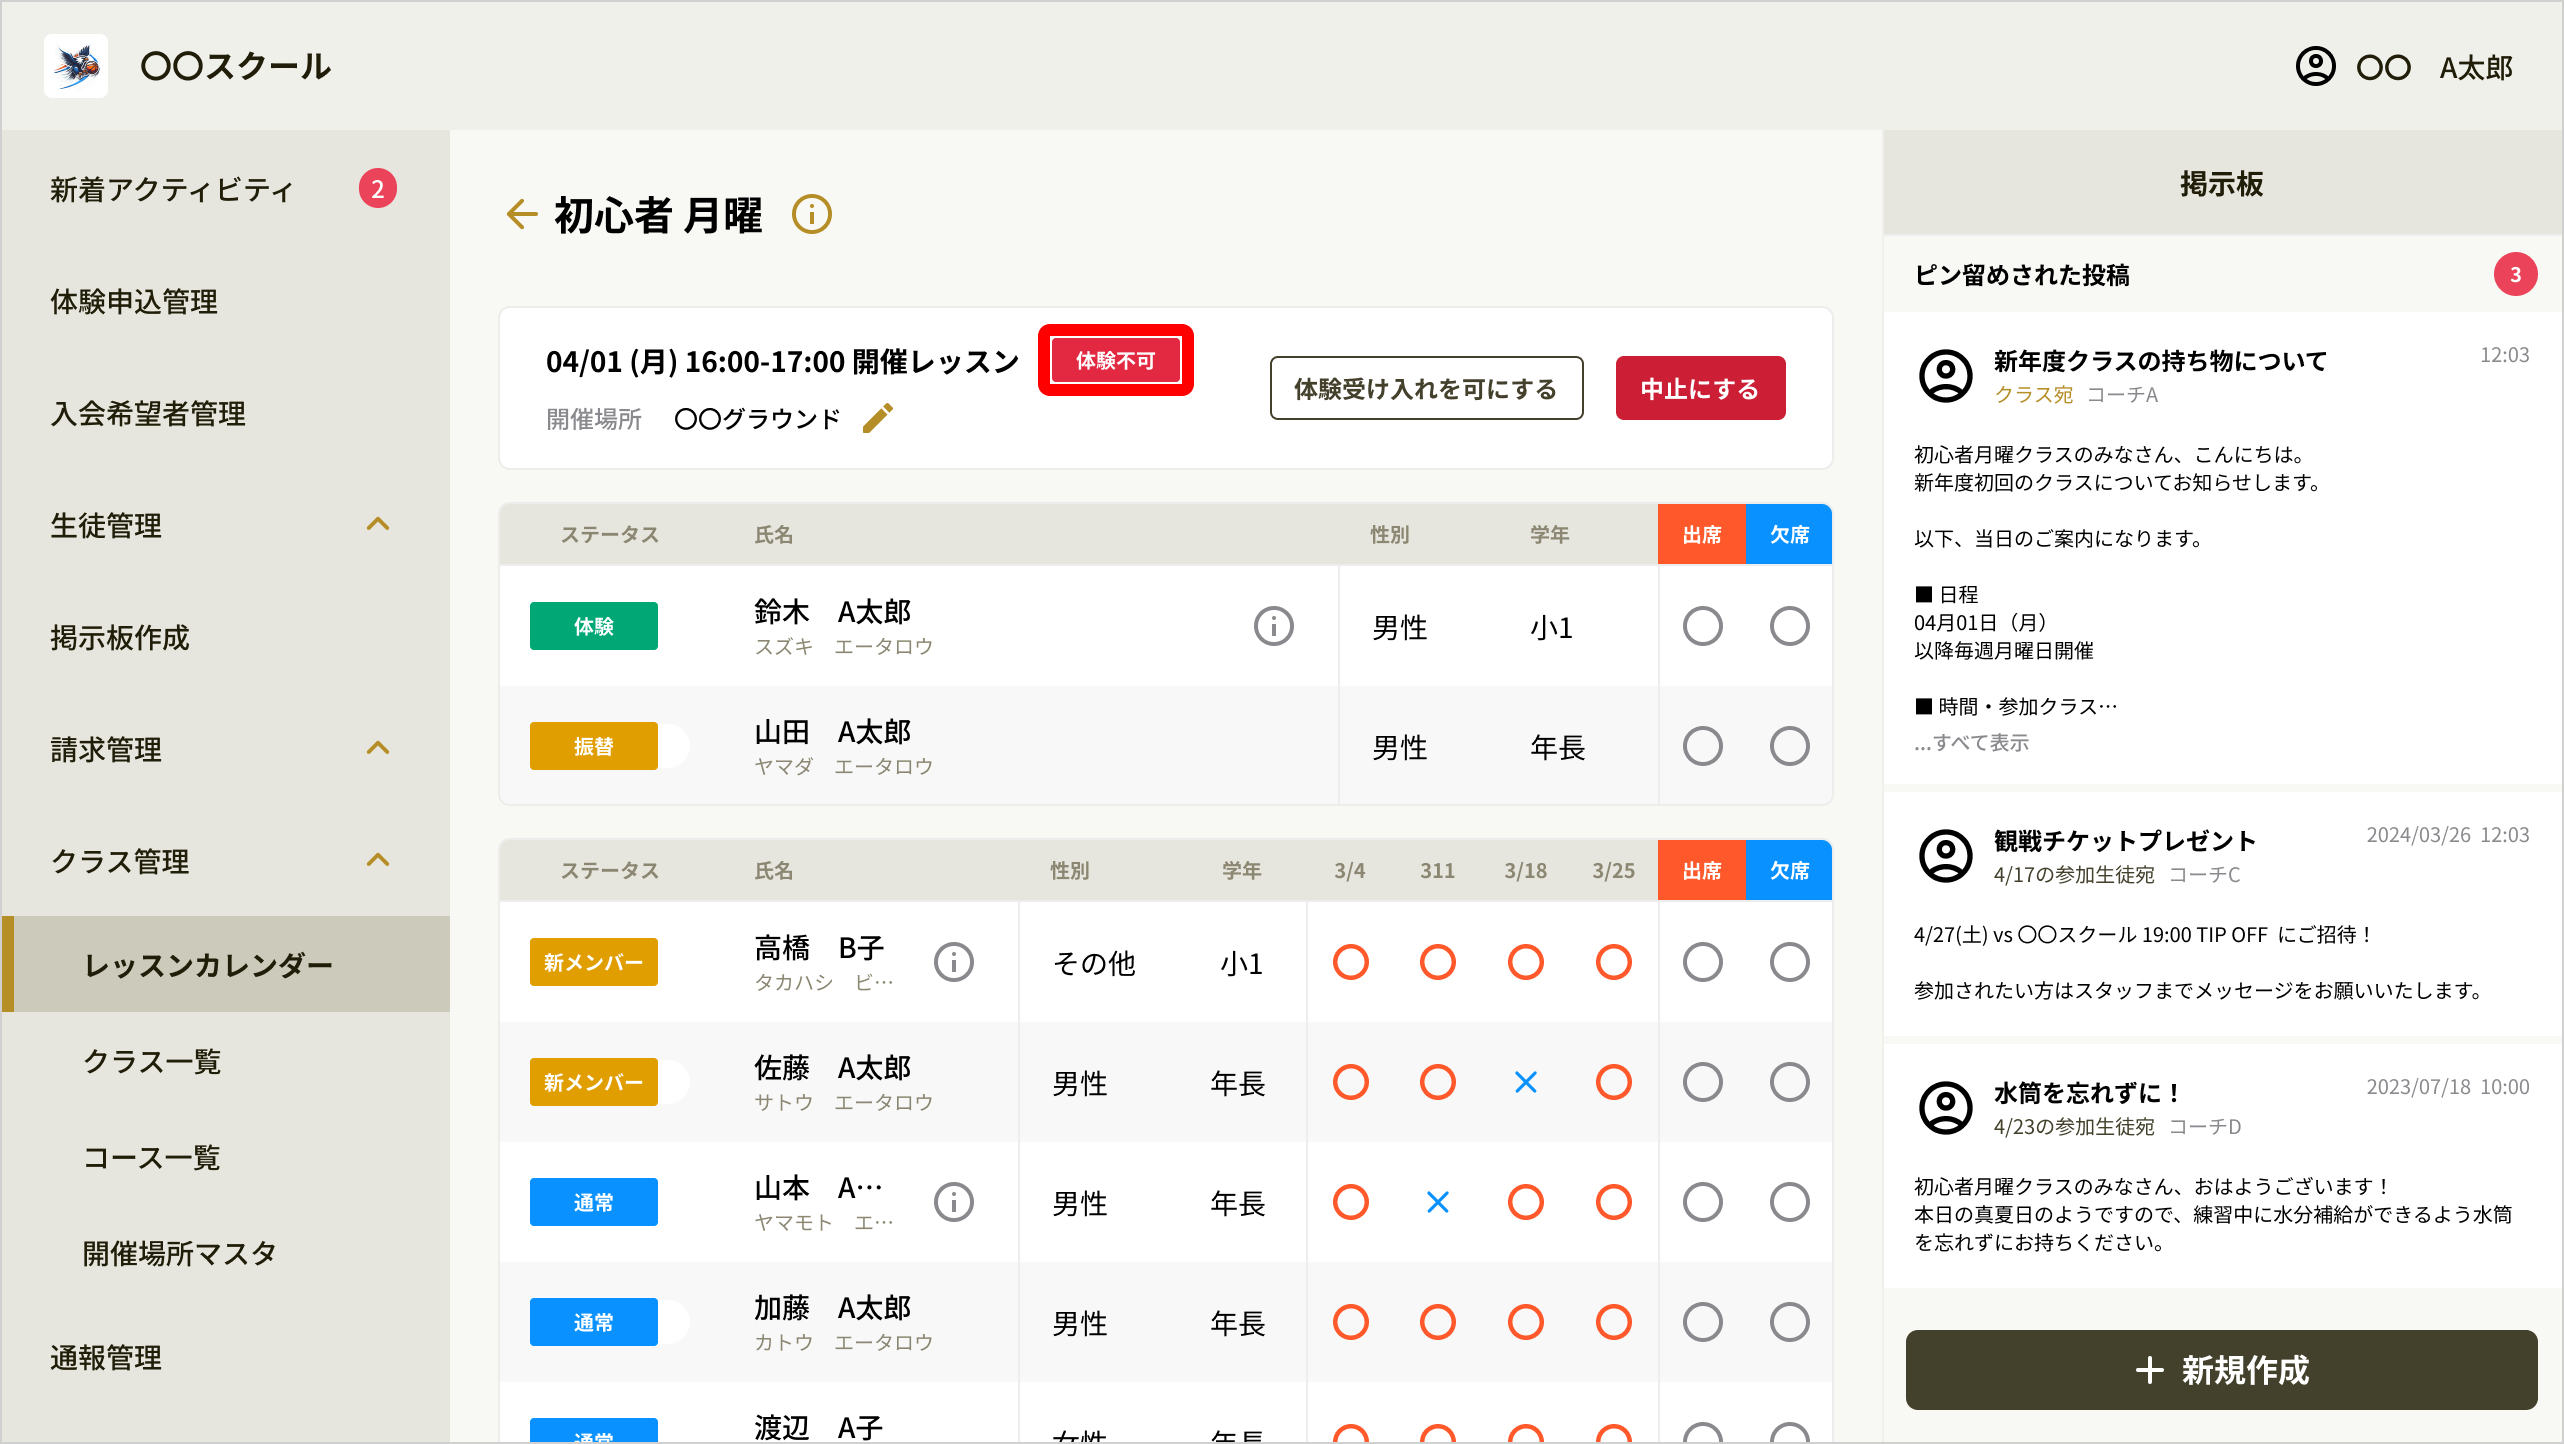Mark 鈴木 A太郎 as 欠席
2564x1444 pixels.
[1789, 626]
